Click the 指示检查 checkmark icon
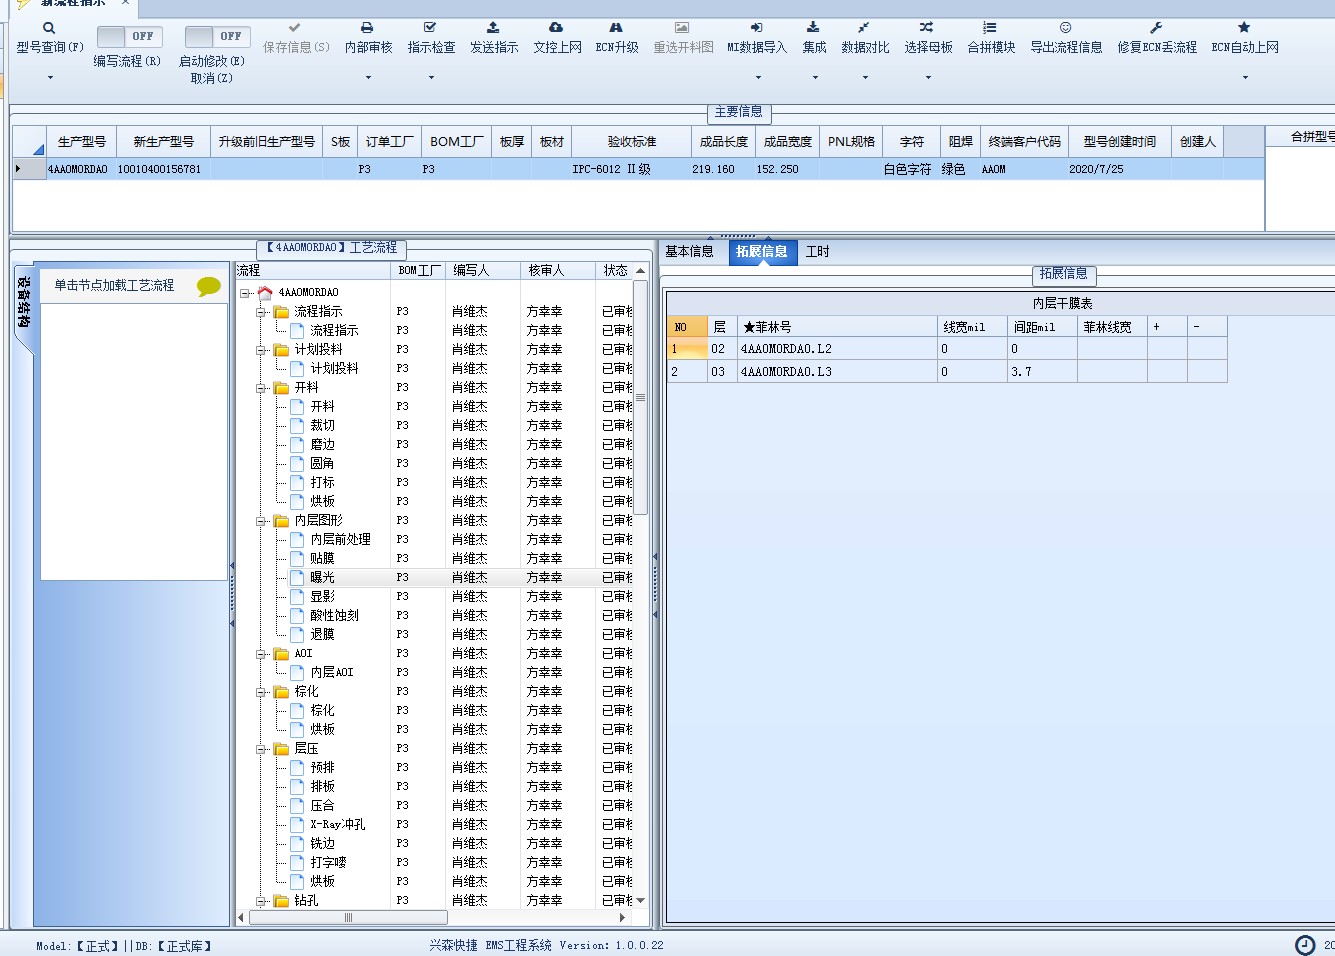 point(430,28)
